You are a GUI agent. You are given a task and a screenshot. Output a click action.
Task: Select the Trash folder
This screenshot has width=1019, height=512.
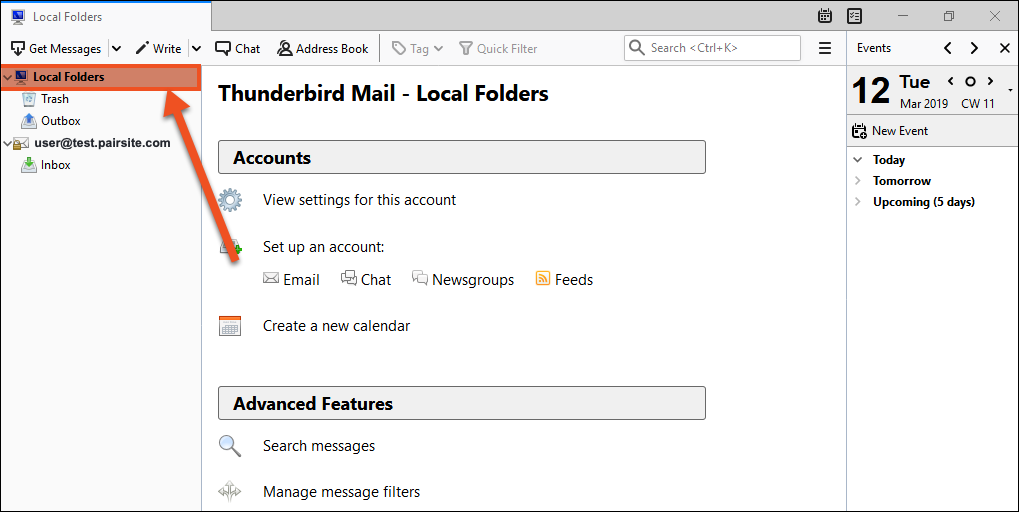click(55, 99)
